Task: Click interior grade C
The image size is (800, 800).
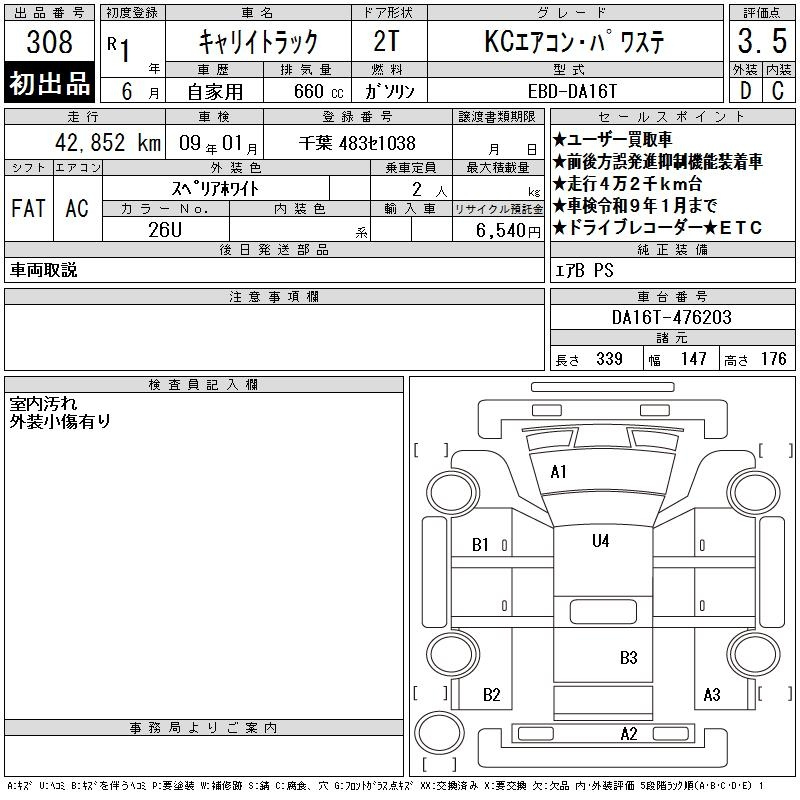Action: point(778,91)
